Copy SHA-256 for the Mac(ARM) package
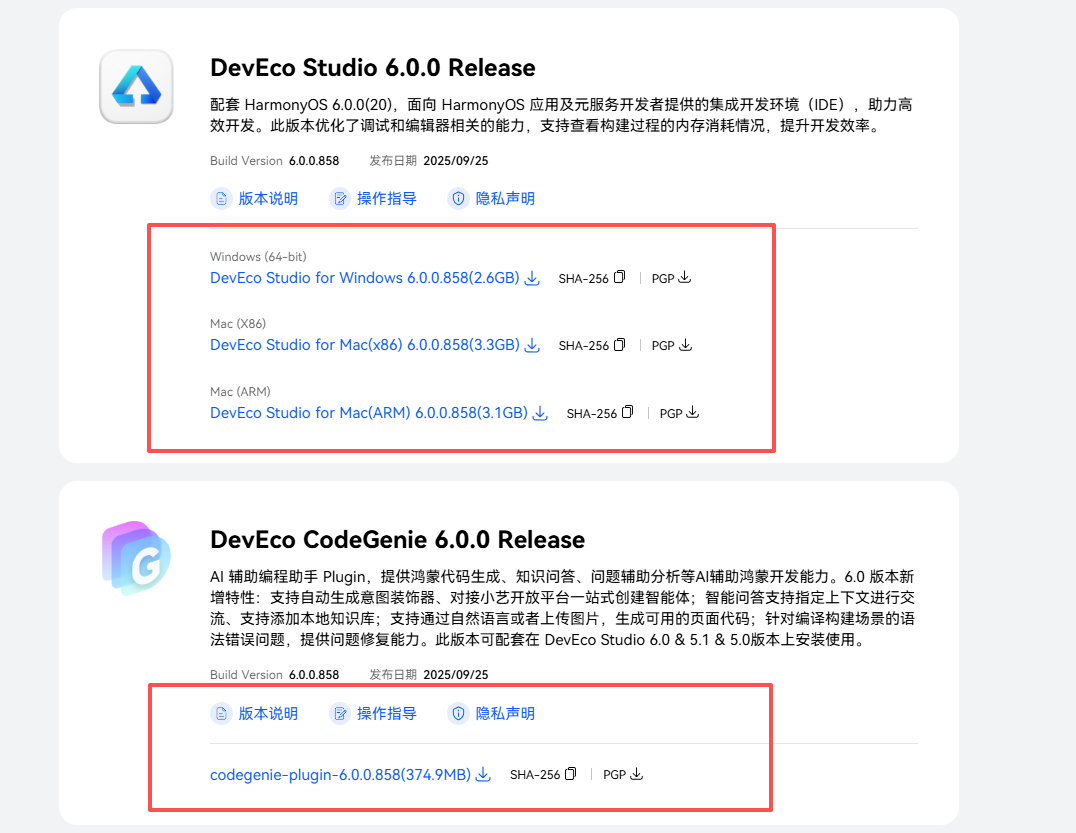1076x833 pixels. (x=628, y=412)
